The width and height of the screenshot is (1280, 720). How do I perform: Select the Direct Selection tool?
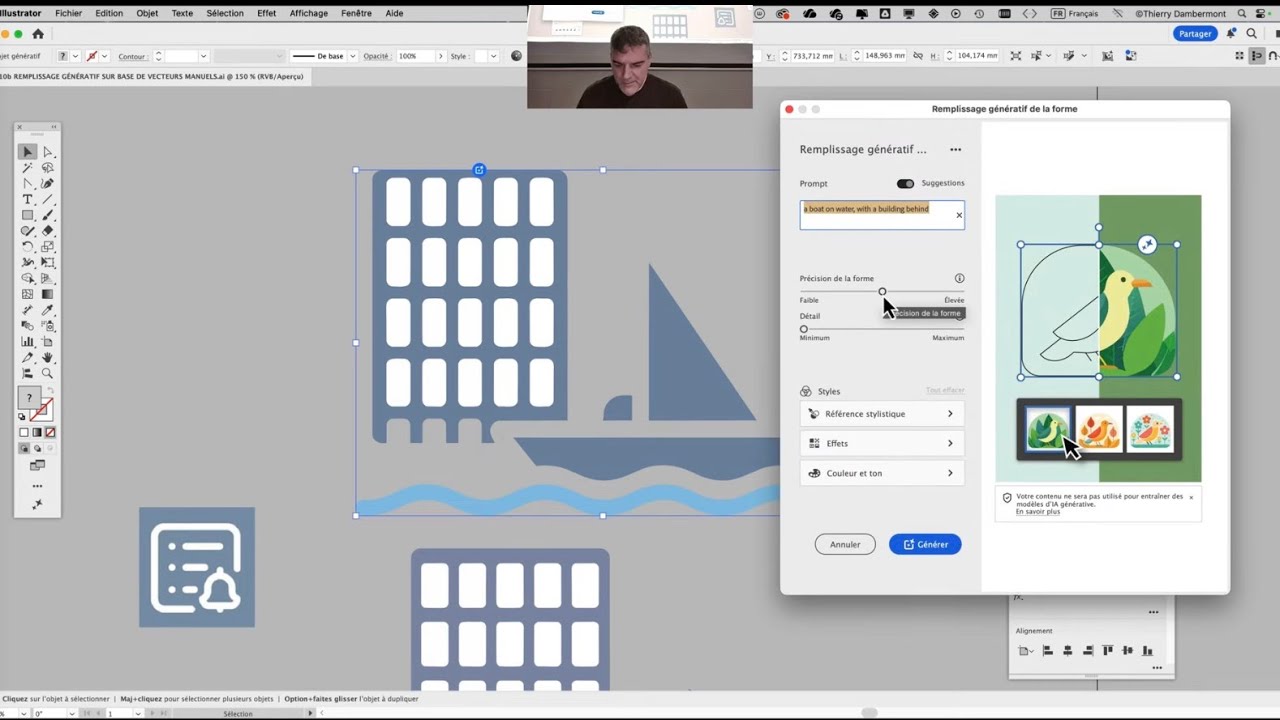click(x=47, y=152)
